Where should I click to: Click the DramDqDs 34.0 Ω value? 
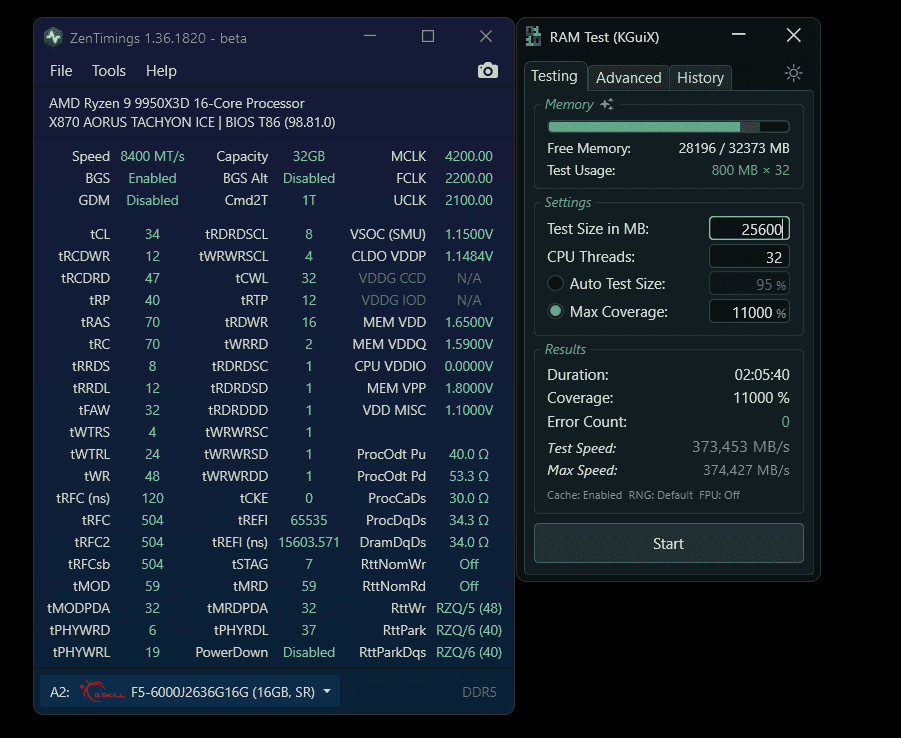point(468,542)
